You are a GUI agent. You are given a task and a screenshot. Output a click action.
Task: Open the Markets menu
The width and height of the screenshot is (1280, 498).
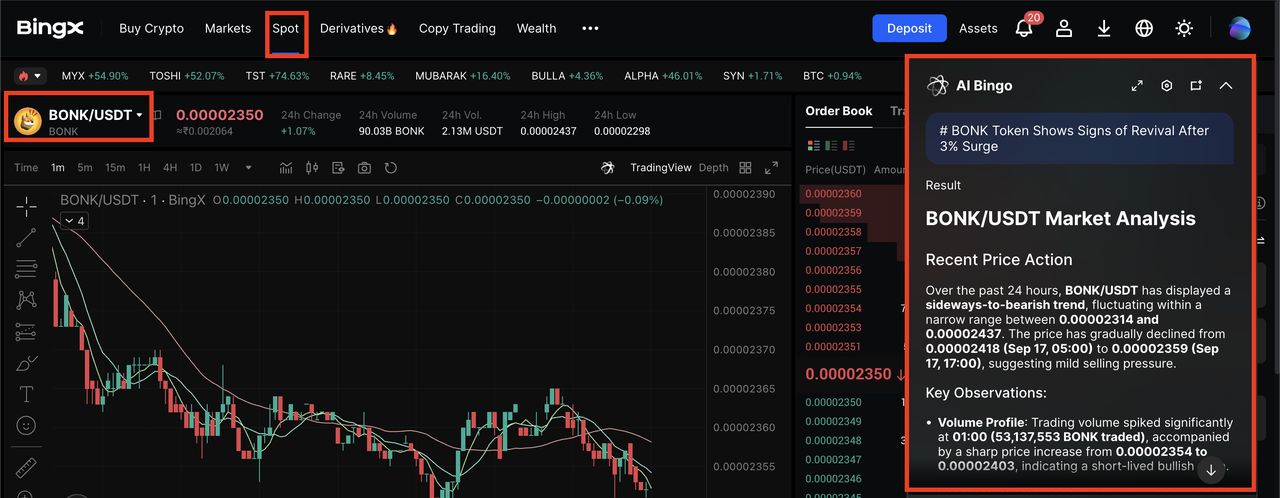pos(228,28)
